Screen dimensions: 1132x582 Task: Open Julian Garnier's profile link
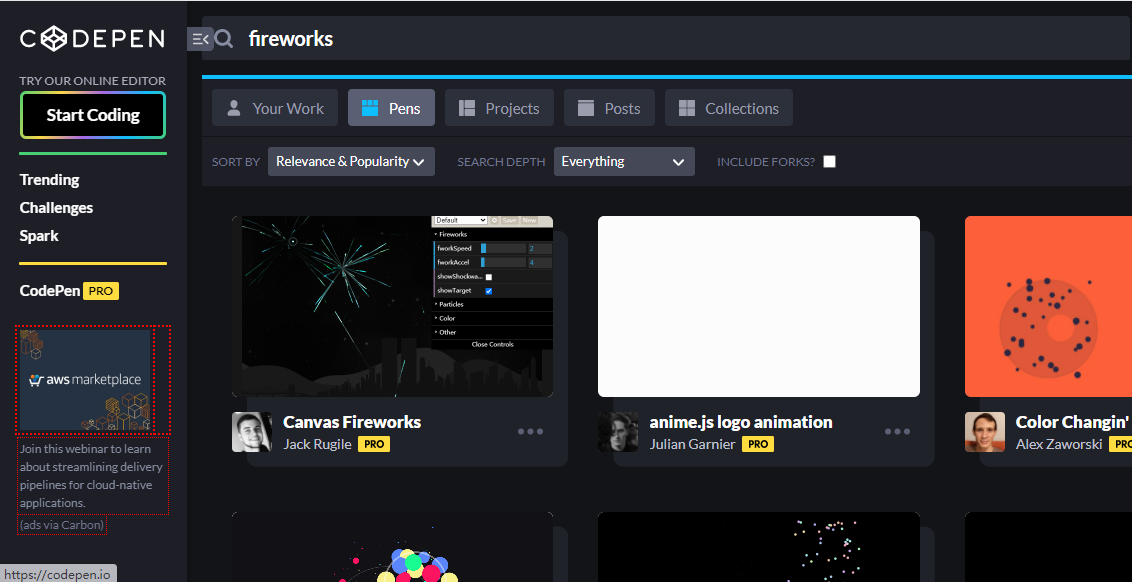[x=692, y=444]
